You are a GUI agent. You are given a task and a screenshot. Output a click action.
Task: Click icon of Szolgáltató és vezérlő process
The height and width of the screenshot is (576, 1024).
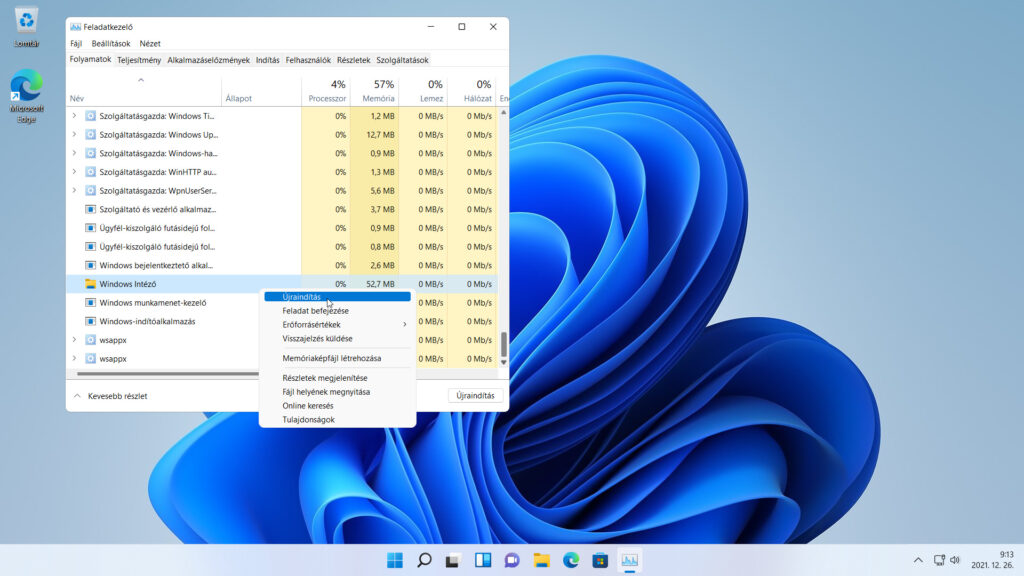pos(90,210)
